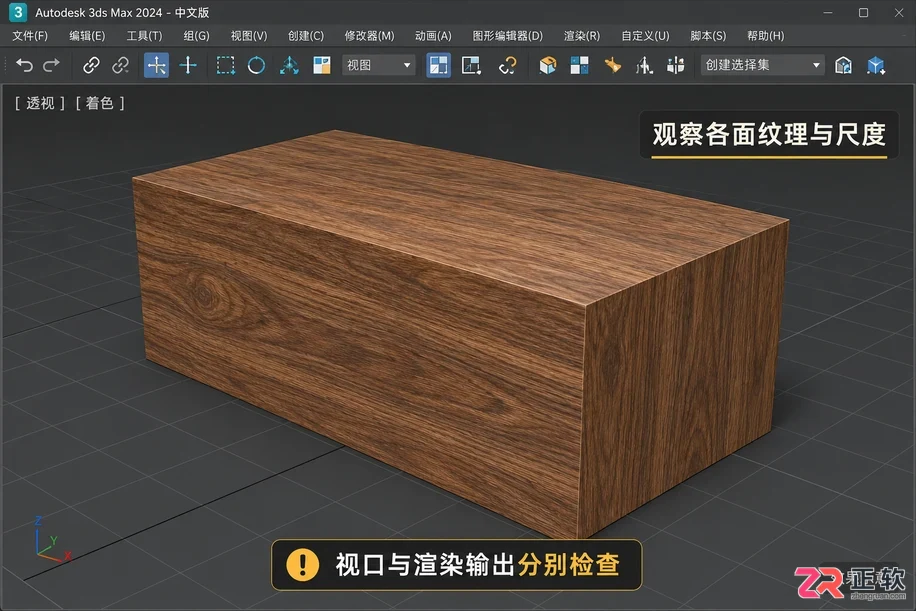Toggle the highlighted viewport layout icon

click(438, 65)
